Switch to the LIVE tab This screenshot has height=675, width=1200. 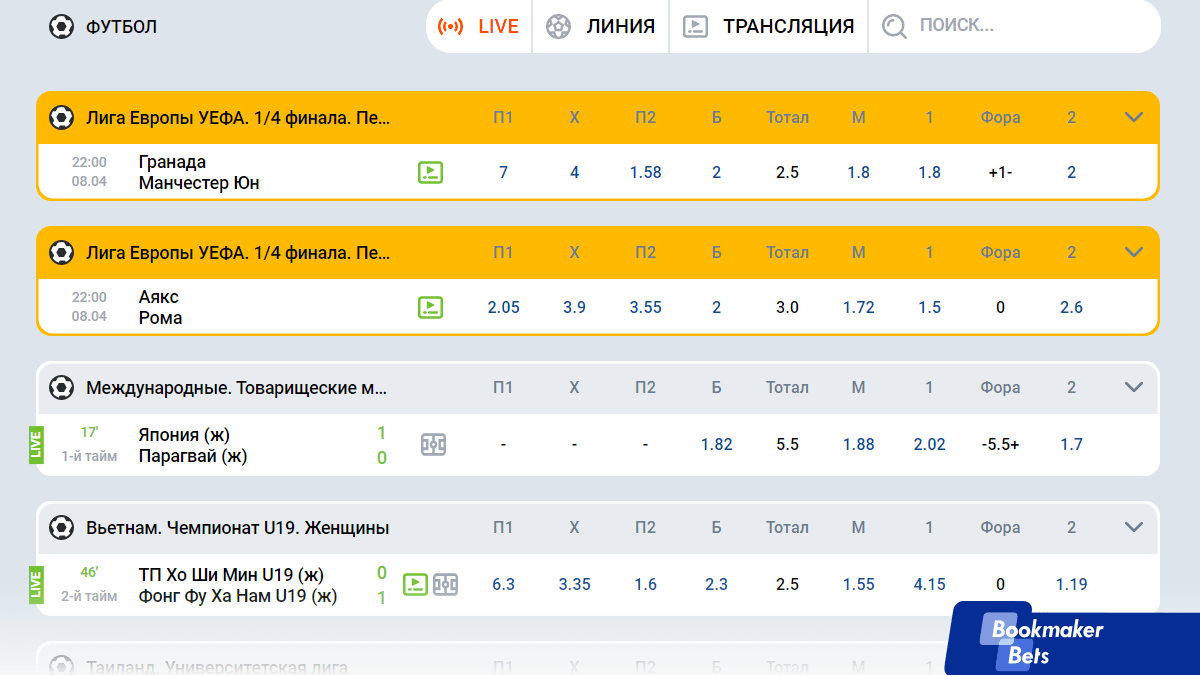[480, 27]
